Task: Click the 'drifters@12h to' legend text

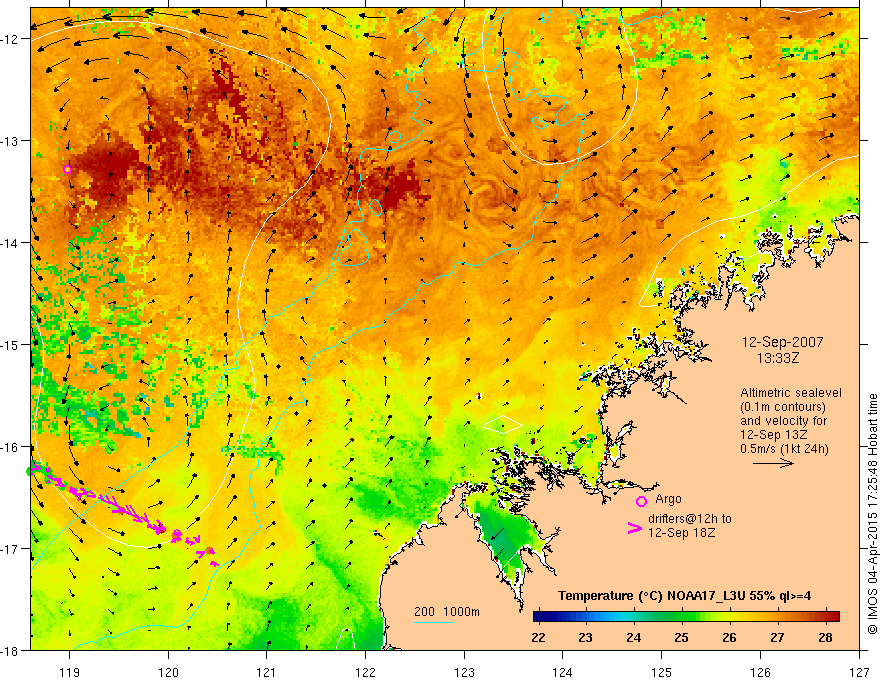Action: point(690,519)
